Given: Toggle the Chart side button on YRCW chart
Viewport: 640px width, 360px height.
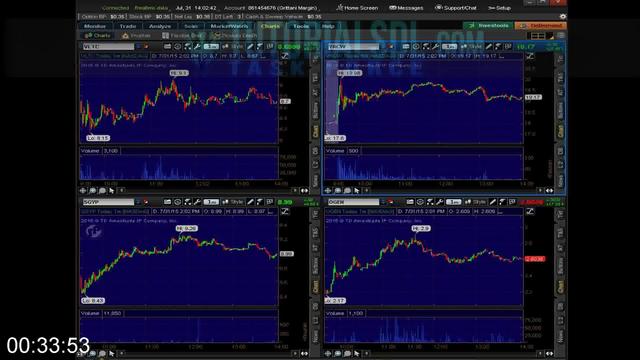Looking at the screenshot, I should [560, 131].
